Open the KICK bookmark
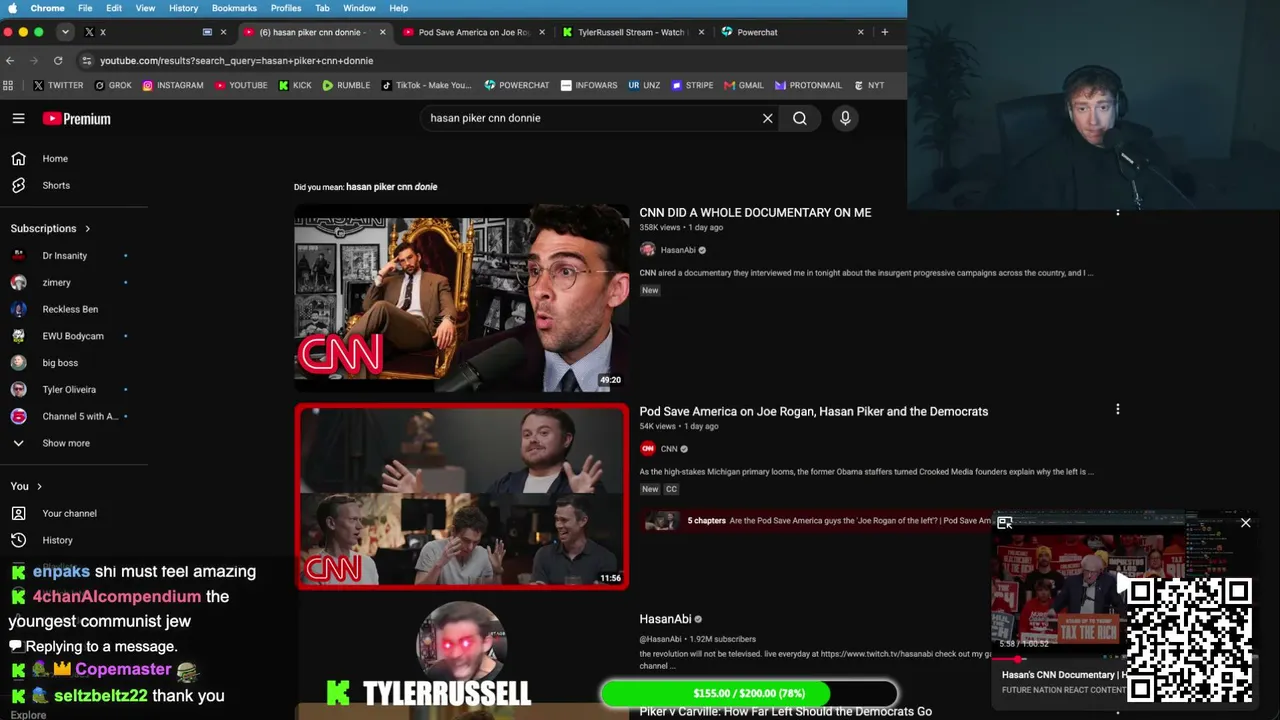This screenshot has height=720, width=1280. tap(295, 85)
